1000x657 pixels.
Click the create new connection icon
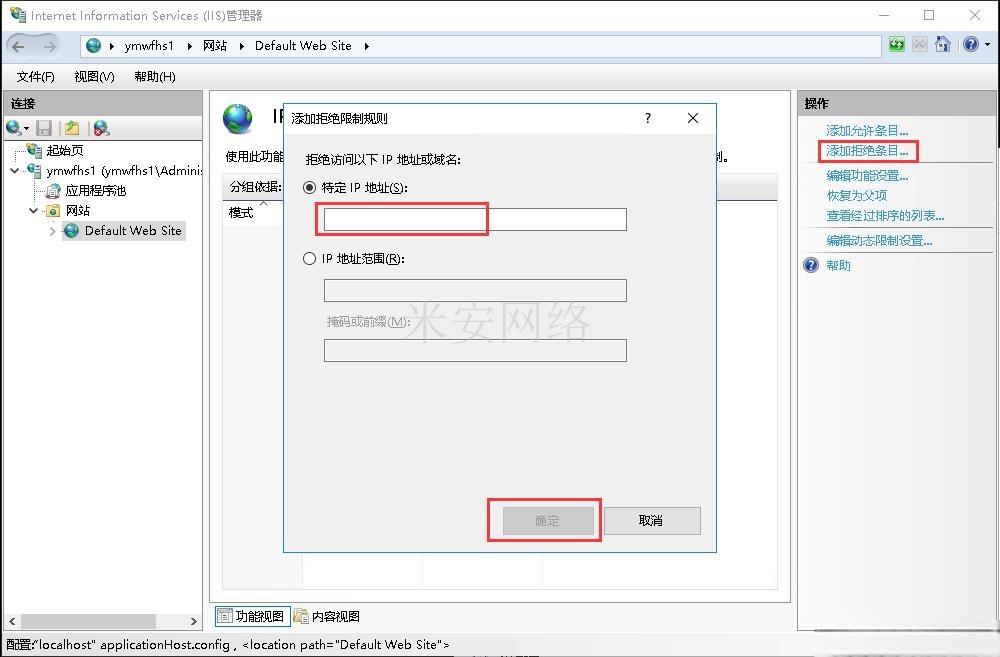tap(13, 128)
